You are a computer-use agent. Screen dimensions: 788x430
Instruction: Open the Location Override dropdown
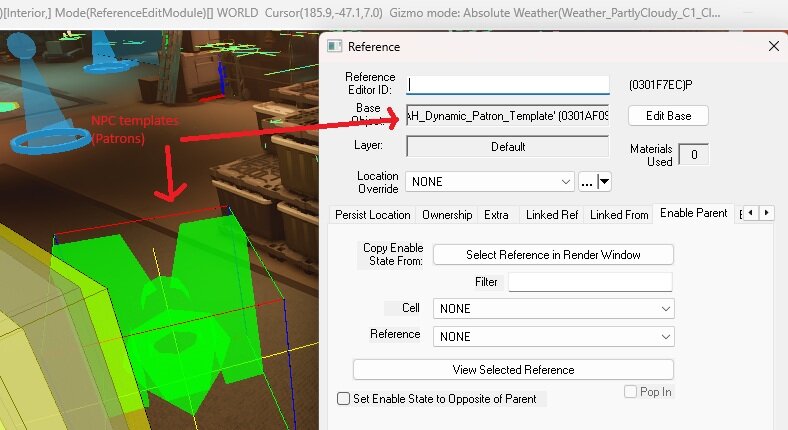click(x=489, y=182)
